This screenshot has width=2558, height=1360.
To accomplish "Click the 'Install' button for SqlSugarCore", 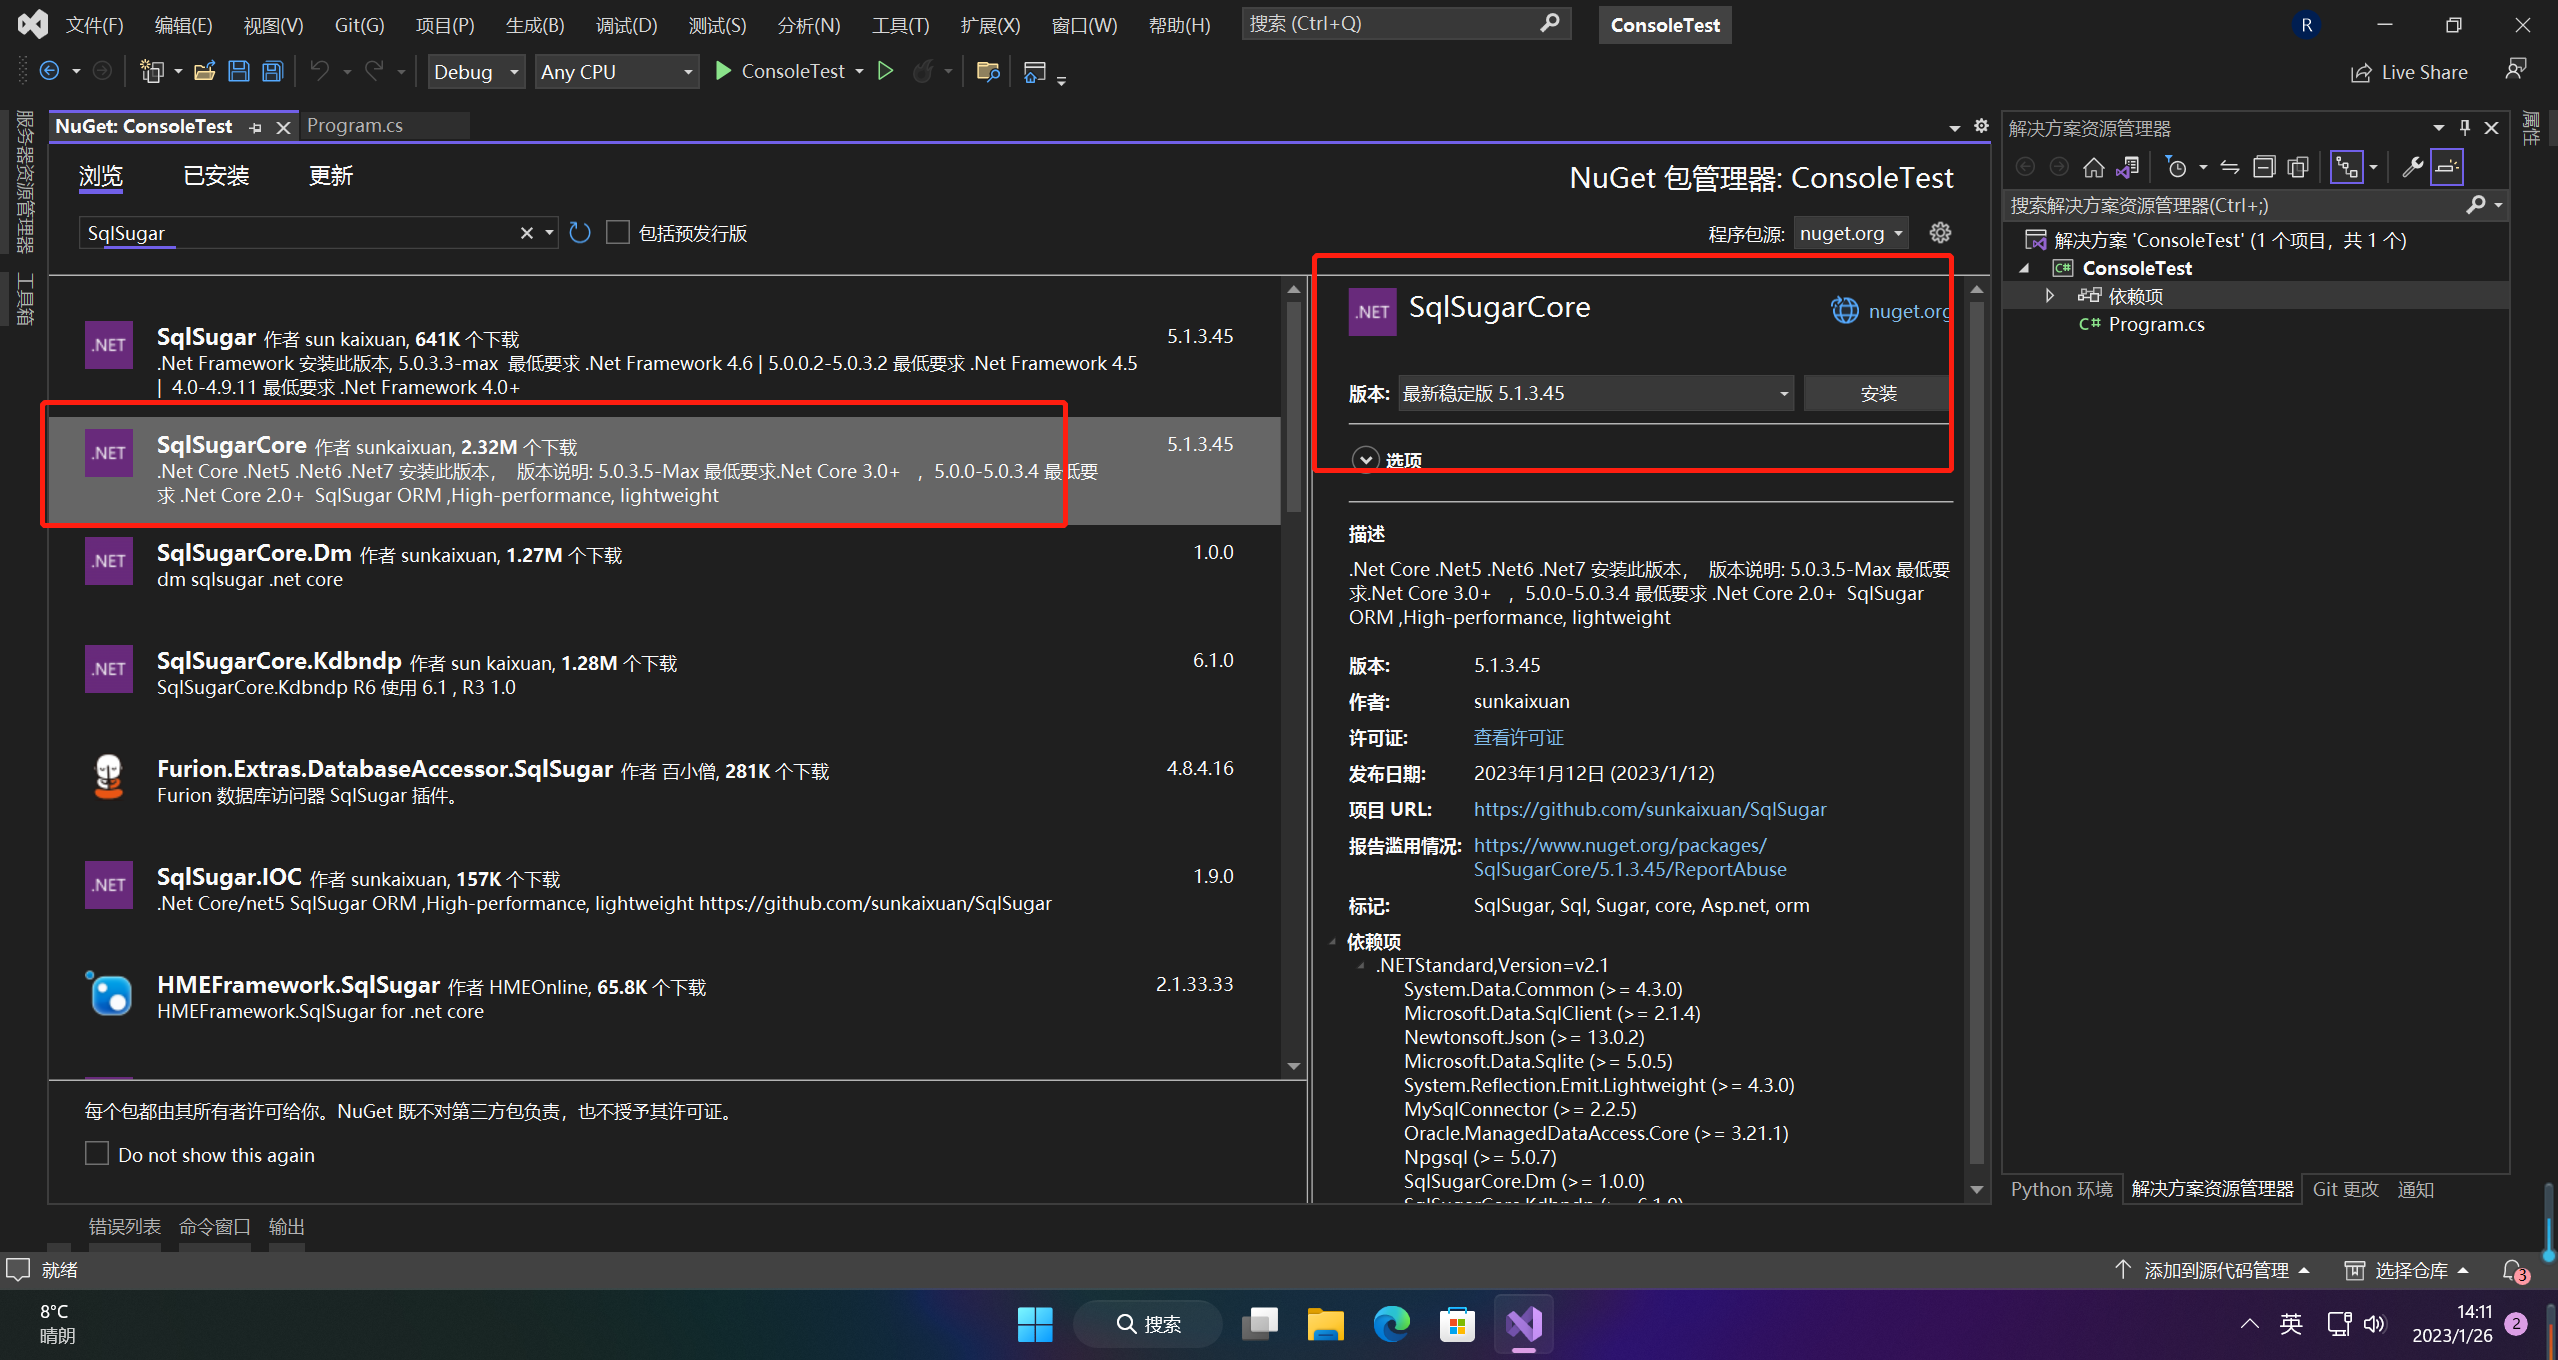I will (x=1878, y=392).
